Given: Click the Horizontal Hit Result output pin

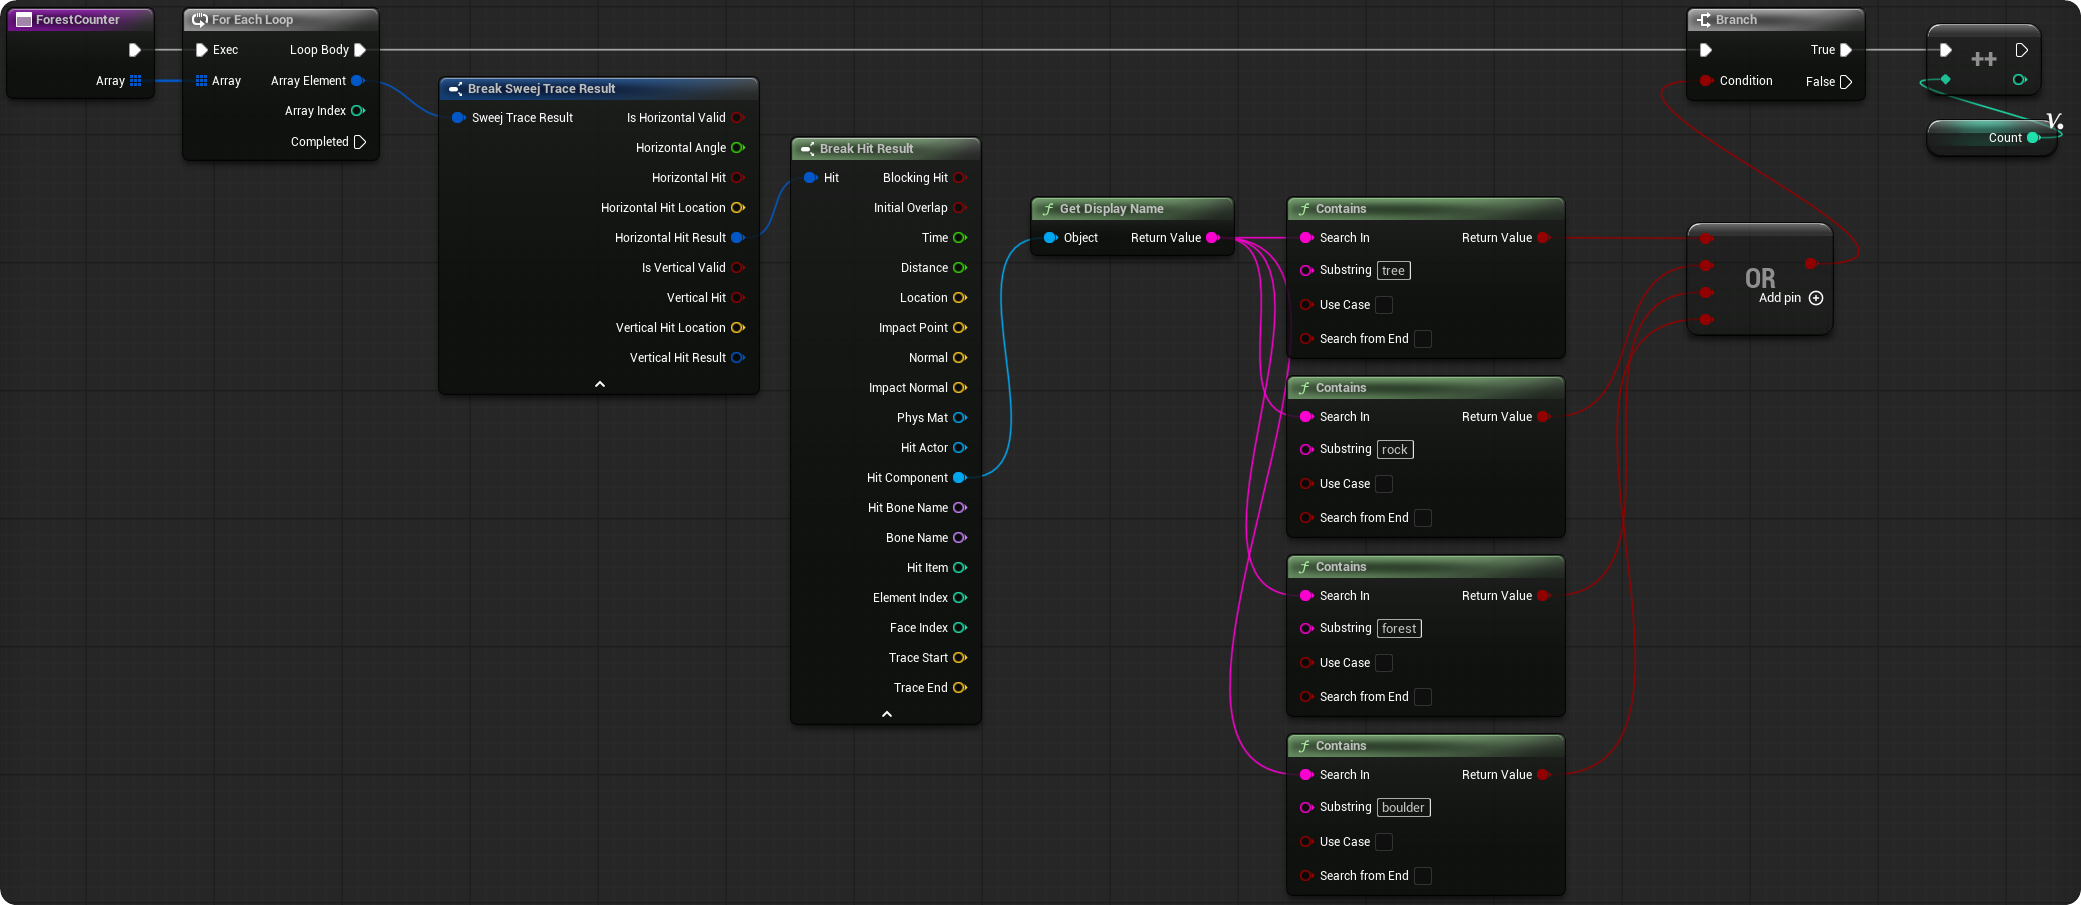Looking at the screenshot, I should pyautogui.click(x=738, y=238).
